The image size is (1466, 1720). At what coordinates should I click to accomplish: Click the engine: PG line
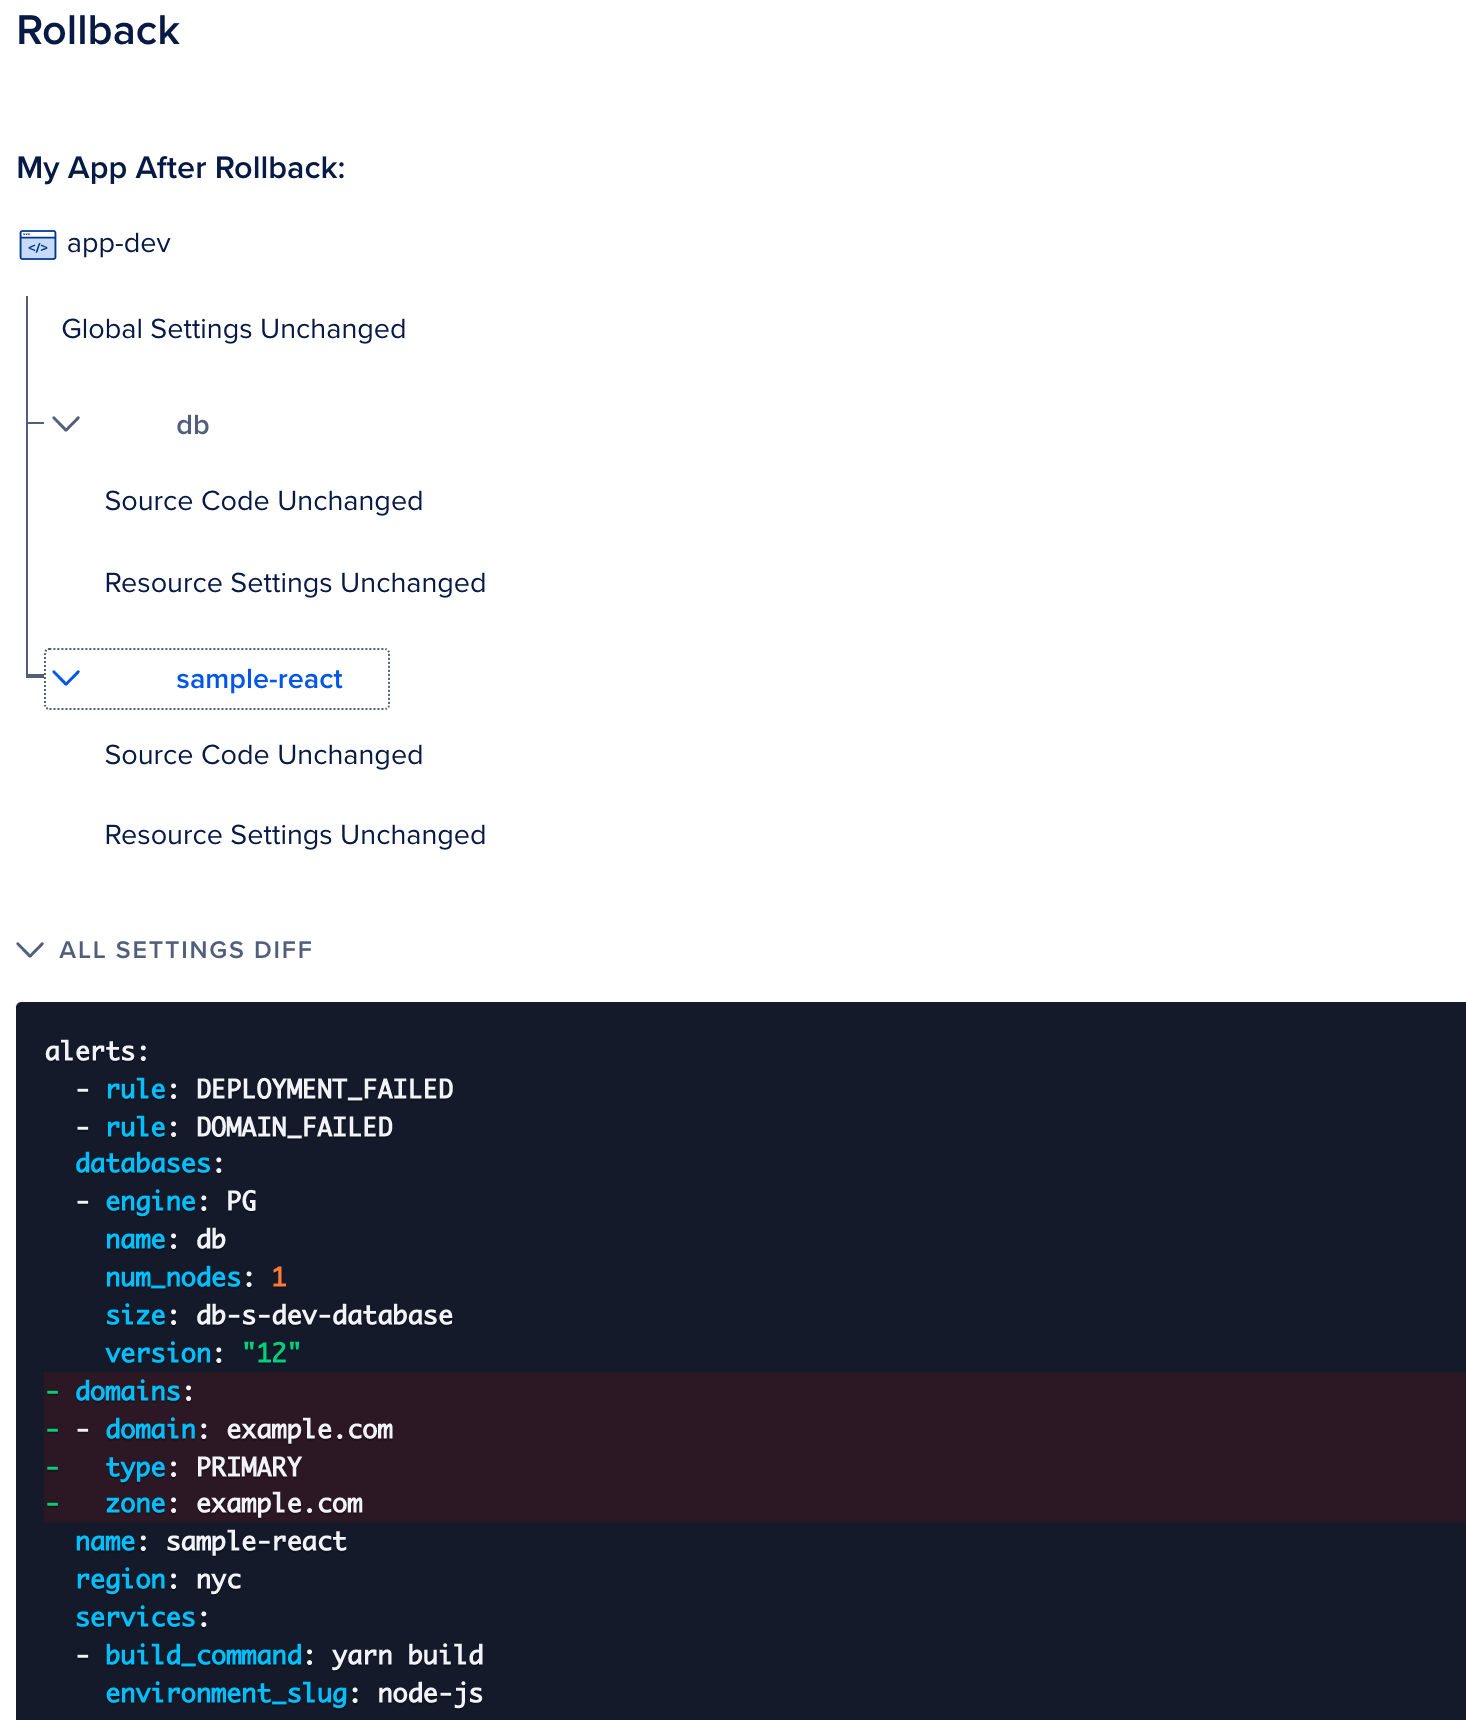[x=167, y=1201]
